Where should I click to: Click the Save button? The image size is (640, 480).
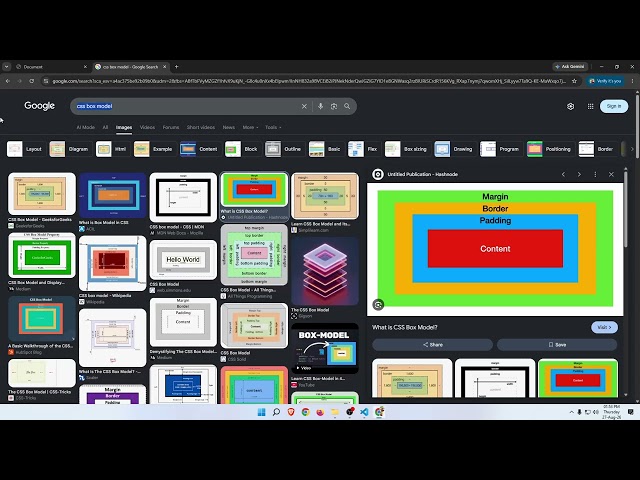[557, 344]
